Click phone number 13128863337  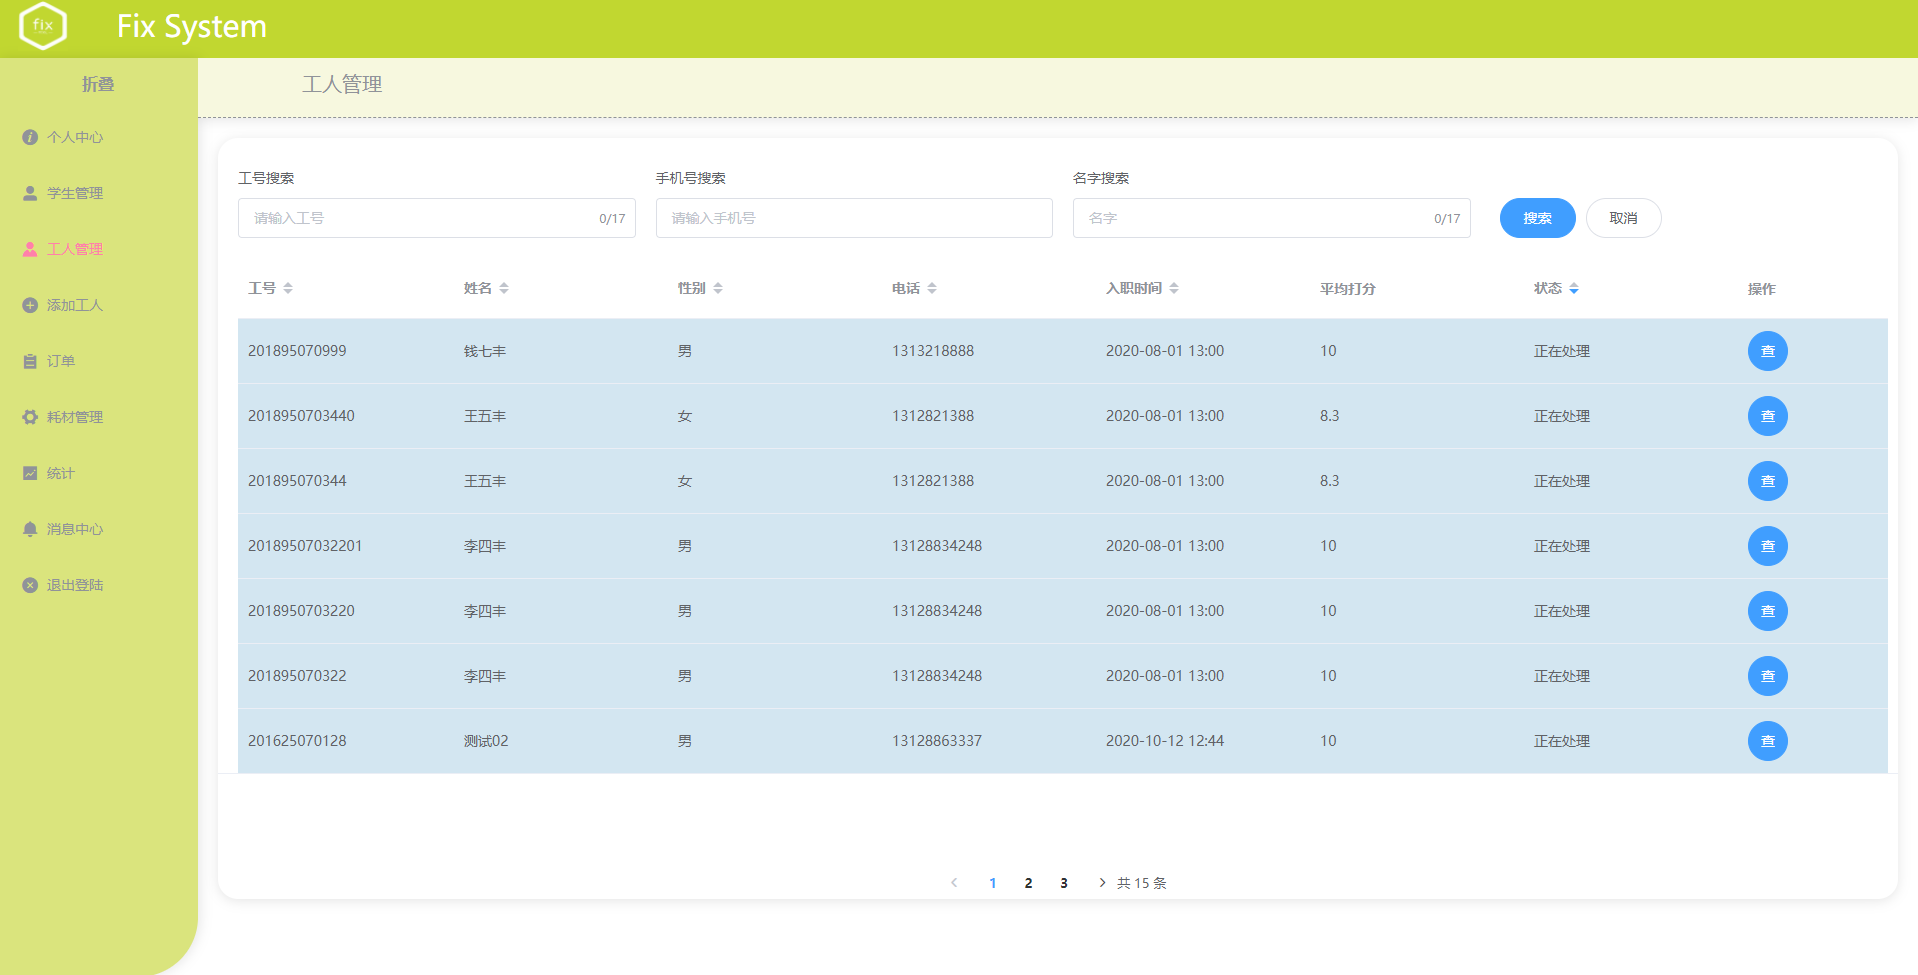click(937, 741)
